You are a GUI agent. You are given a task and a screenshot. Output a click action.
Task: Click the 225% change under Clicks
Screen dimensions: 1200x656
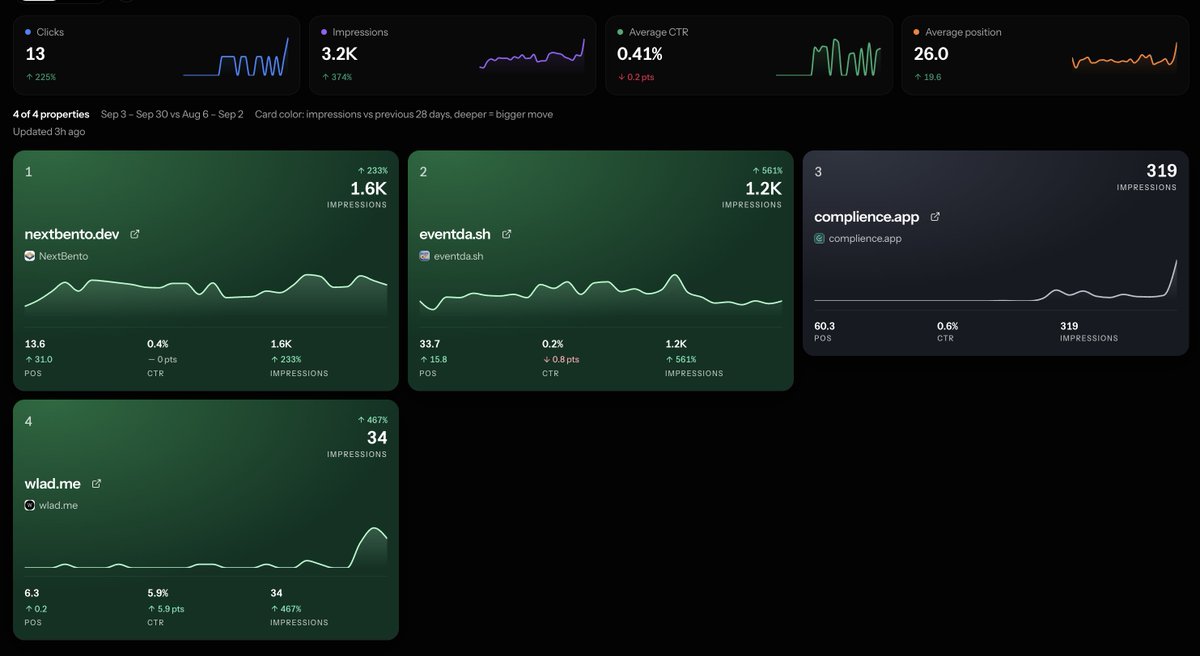pyautogui.click(x=42, y=77)
